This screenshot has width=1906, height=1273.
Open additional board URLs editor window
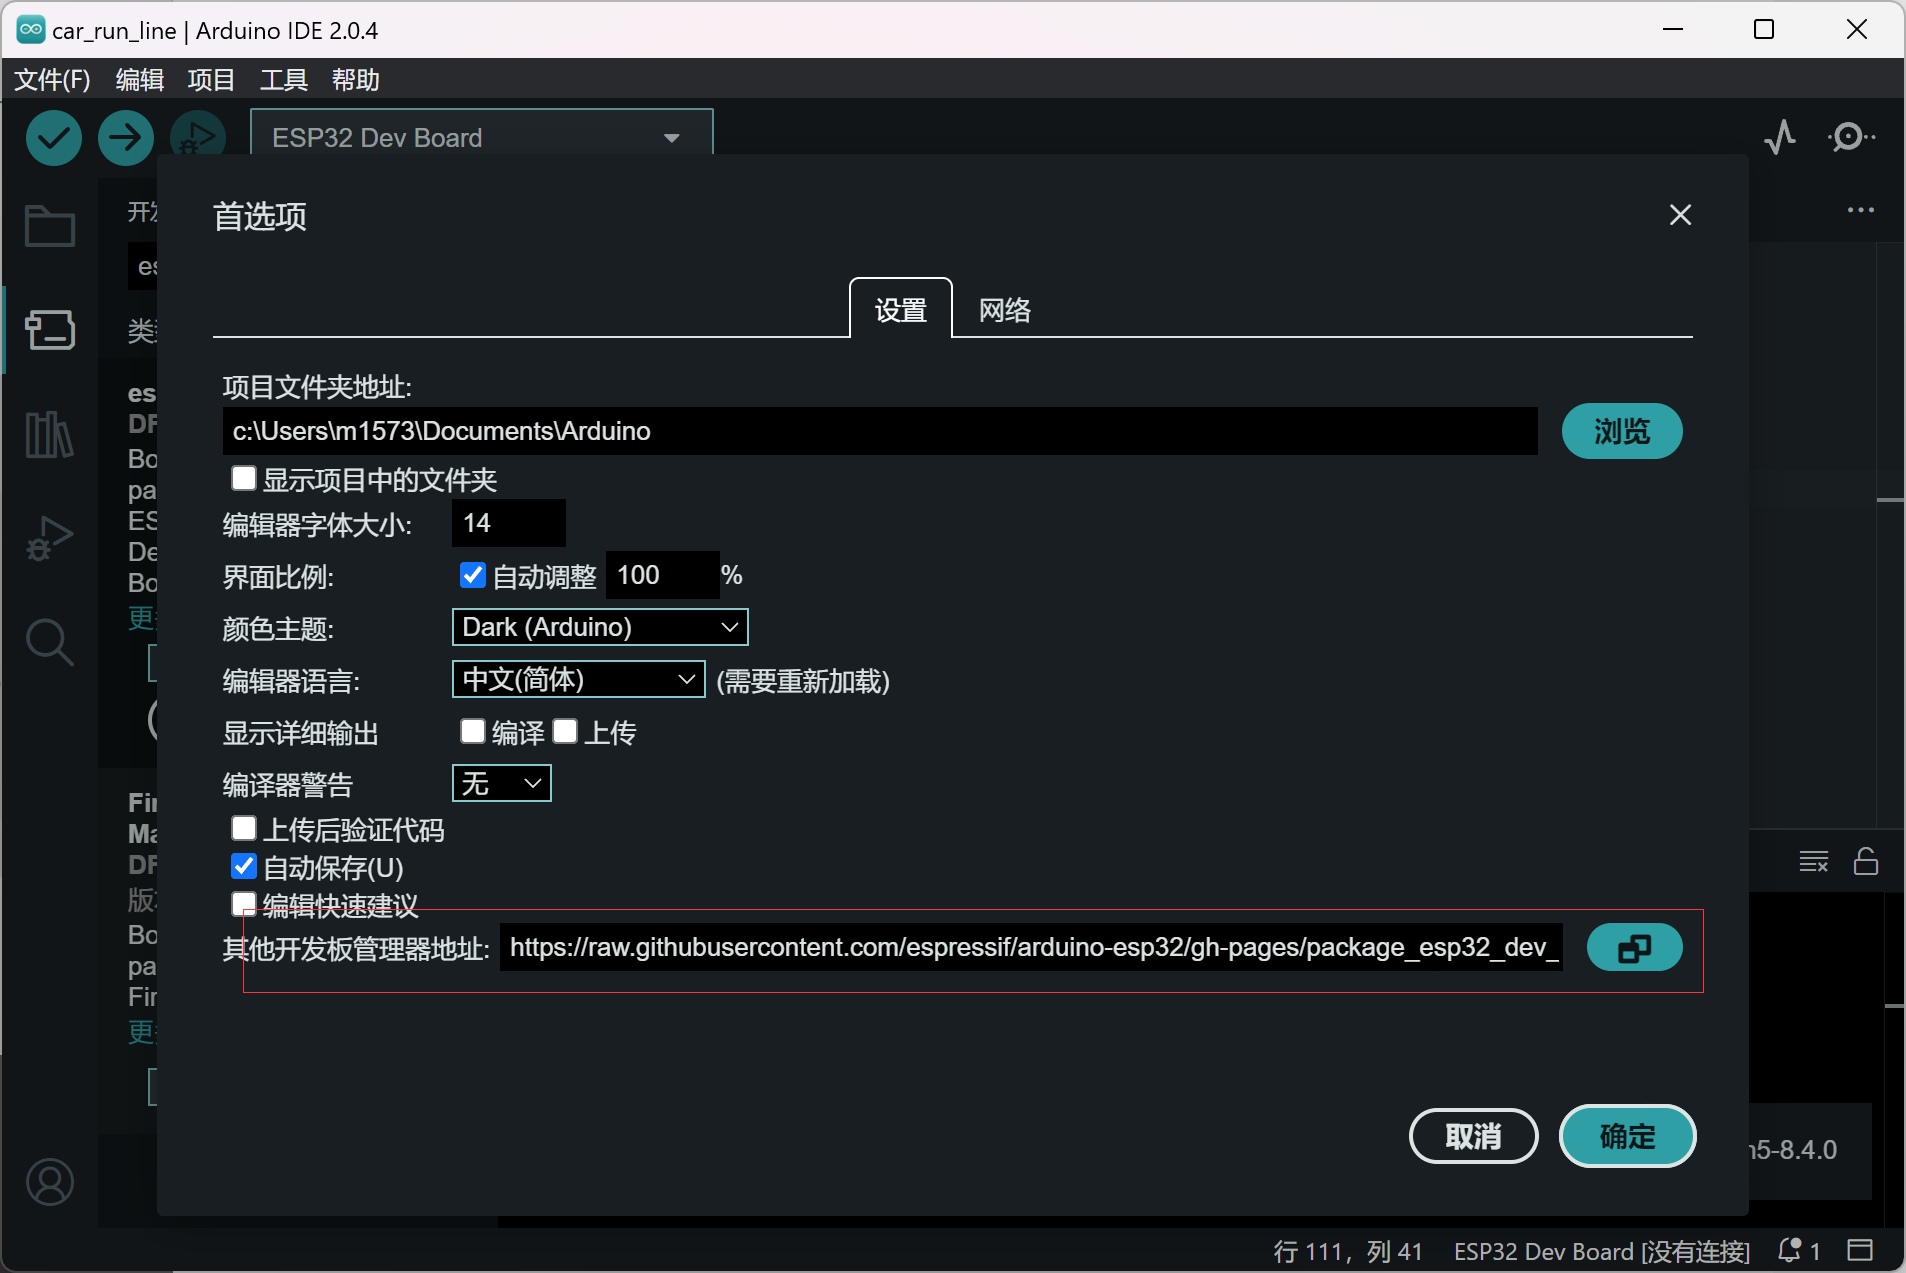click(1634, 948)
